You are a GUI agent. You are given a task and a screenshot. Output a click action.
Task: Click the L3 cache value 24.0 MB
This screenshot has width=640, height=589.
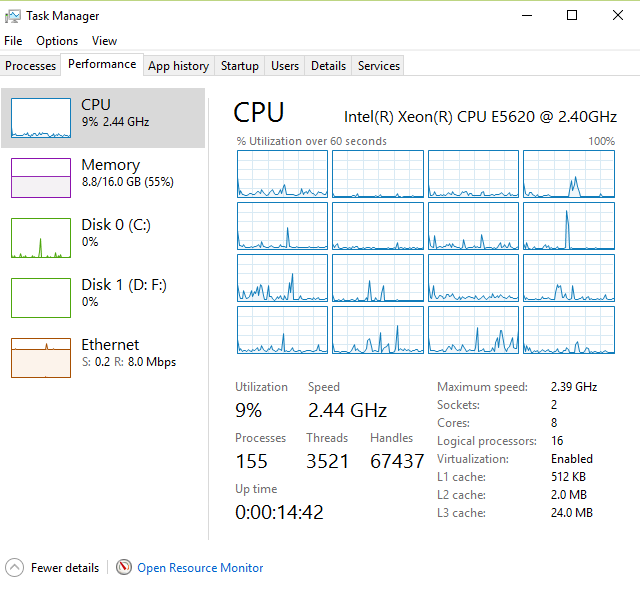[x=571, y=513]
